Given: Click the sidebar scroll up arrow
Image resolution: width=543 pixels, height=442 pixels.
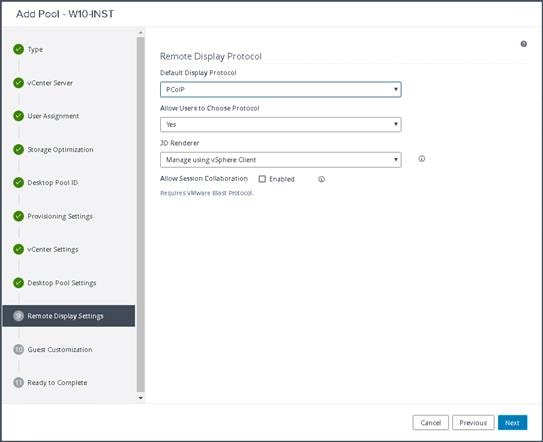Looking at the screenshot, I should (x=140, y=33).
